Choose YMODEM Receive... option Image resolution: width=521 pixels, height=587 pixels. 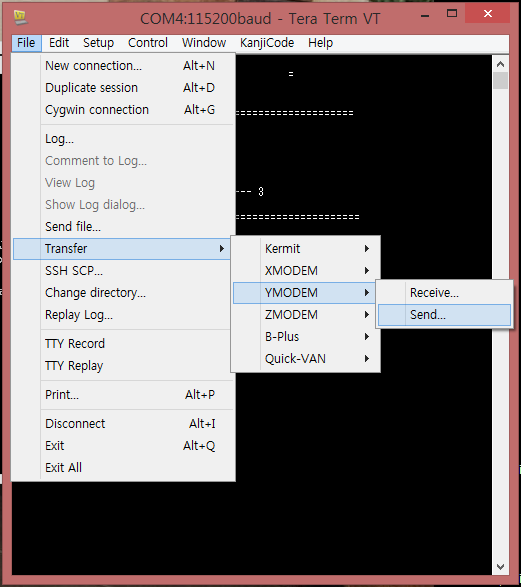click(444, 293)
